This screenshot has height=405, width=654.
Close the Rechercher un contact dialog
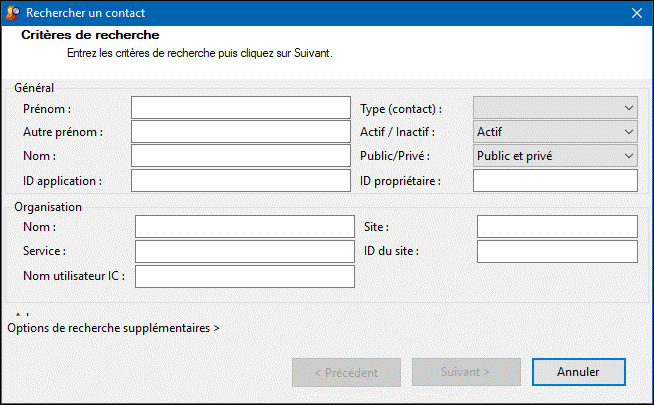pyautogui.click(x=635, y=13)
